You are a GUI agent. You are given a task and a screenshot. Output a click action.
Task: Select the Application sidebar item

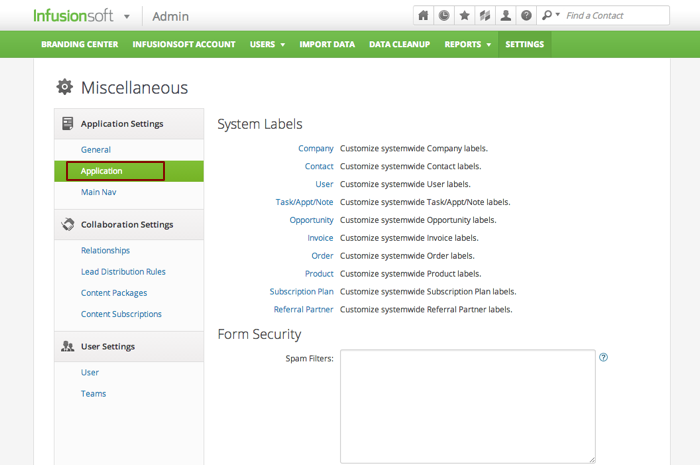click(x=129, y=171)
